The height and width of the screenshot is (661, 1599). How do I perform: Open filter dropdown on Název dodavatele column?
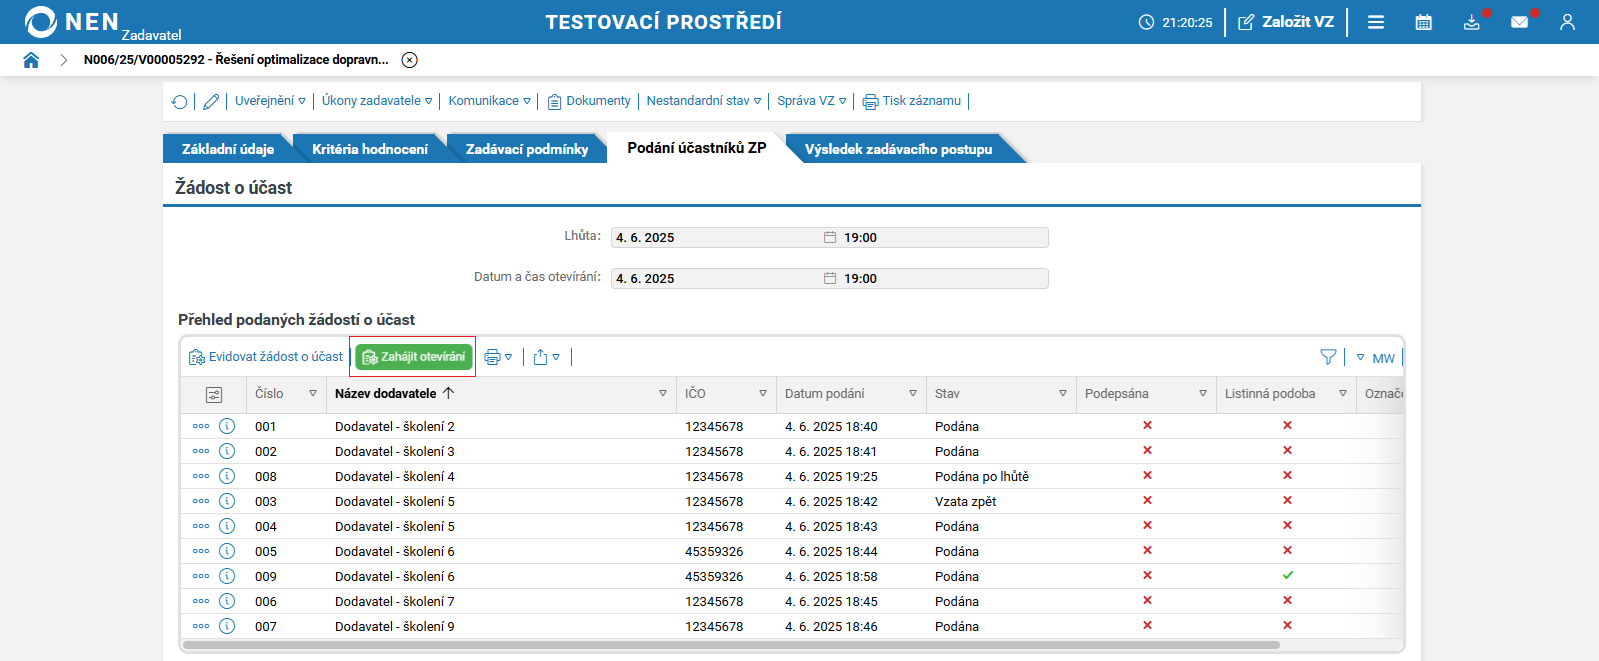(x=663, y=394)
